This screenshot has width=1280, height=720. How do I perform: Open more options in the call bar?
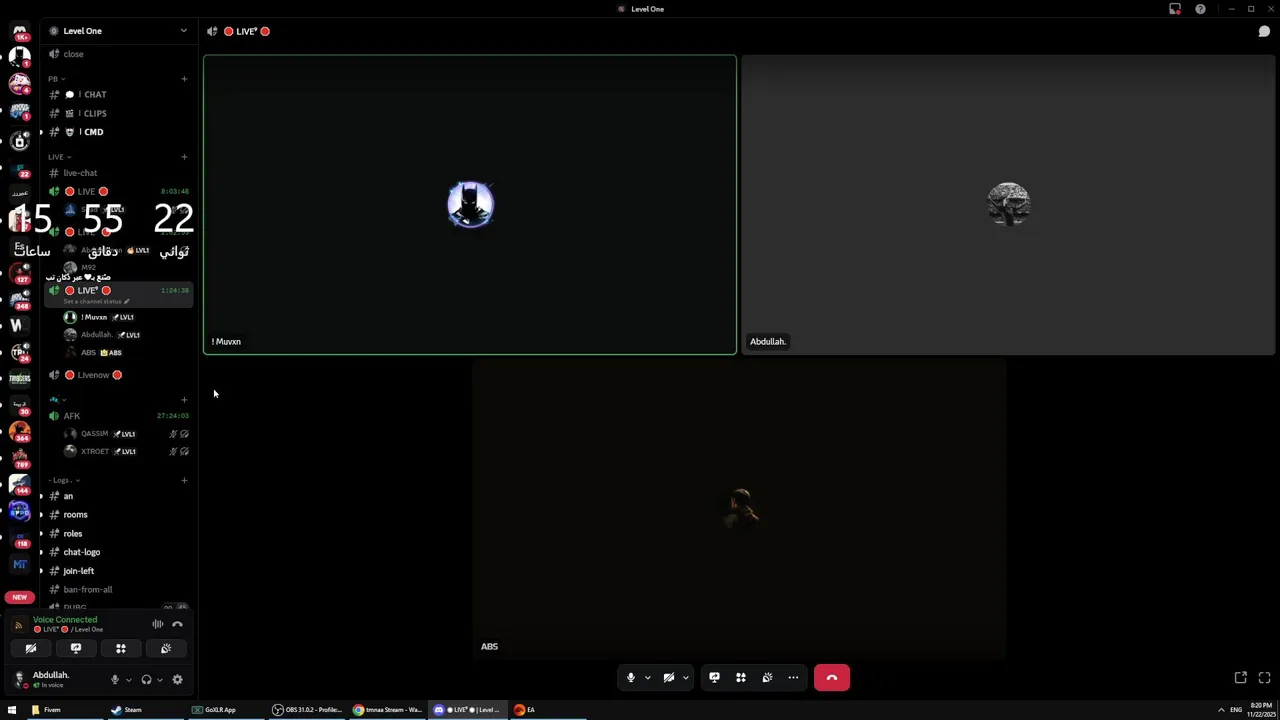793,677
